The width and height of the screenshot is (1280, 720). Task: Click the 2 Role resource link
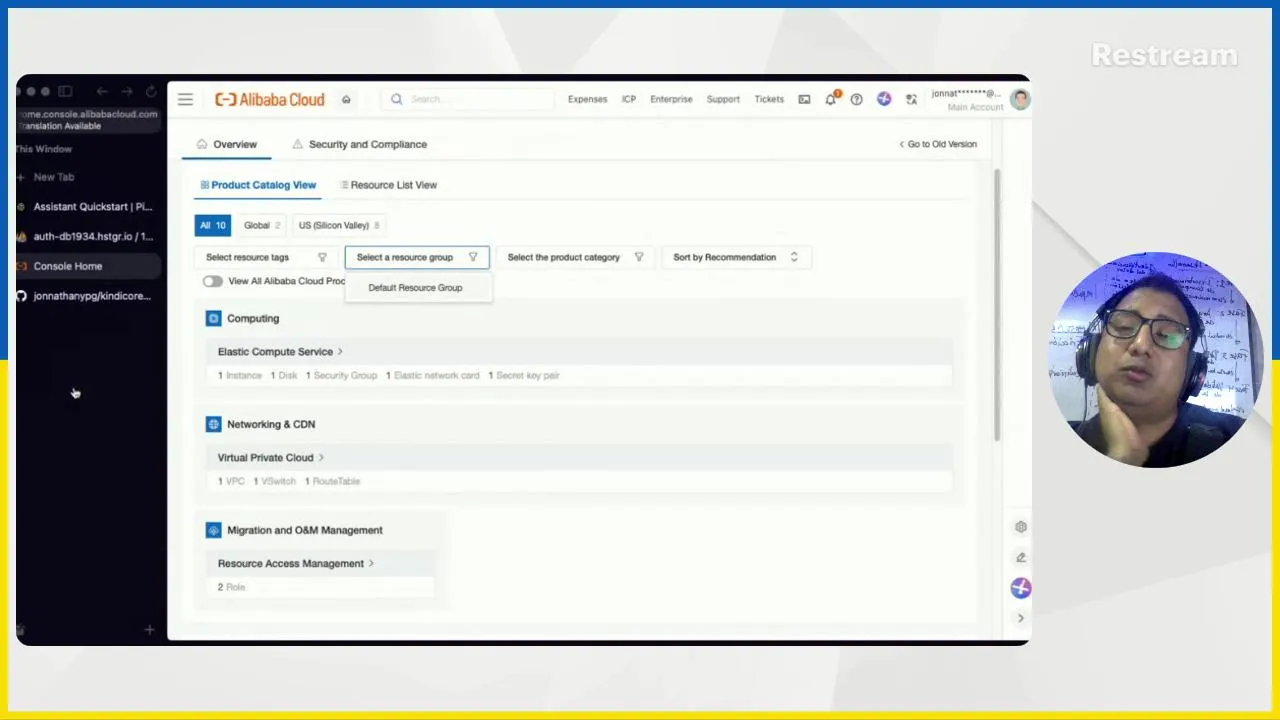pyautogui.click(x=231, y=587)
